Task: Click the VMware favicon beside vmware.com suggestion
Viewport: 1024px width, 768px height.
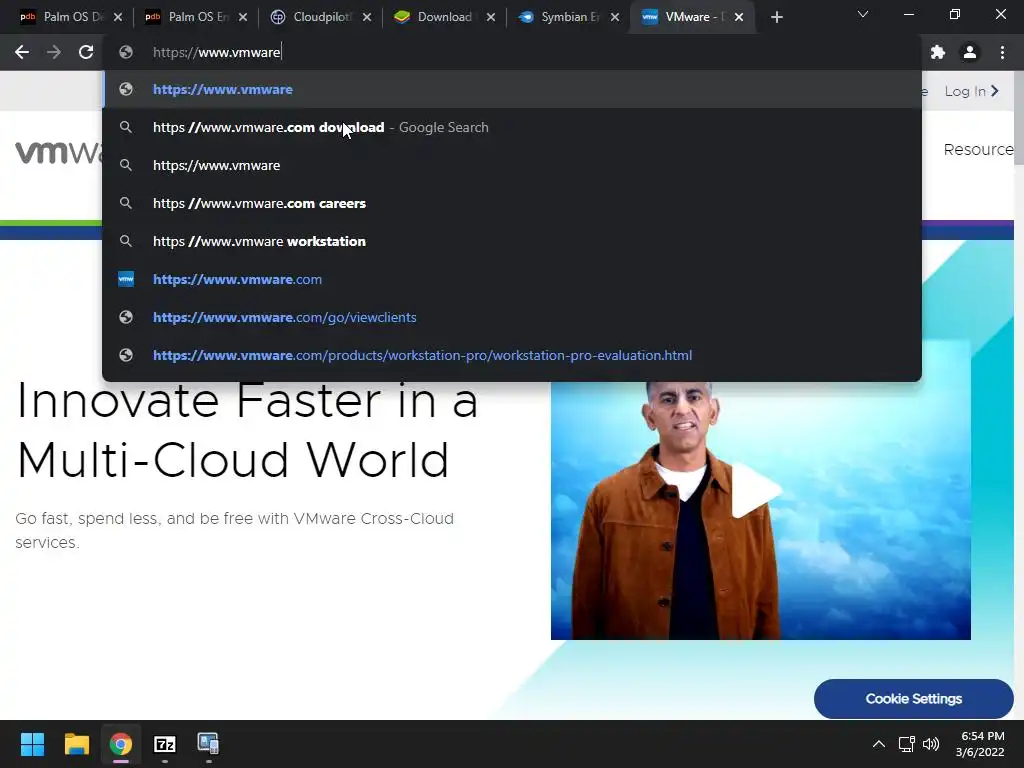Action: (x=126, y=279)
